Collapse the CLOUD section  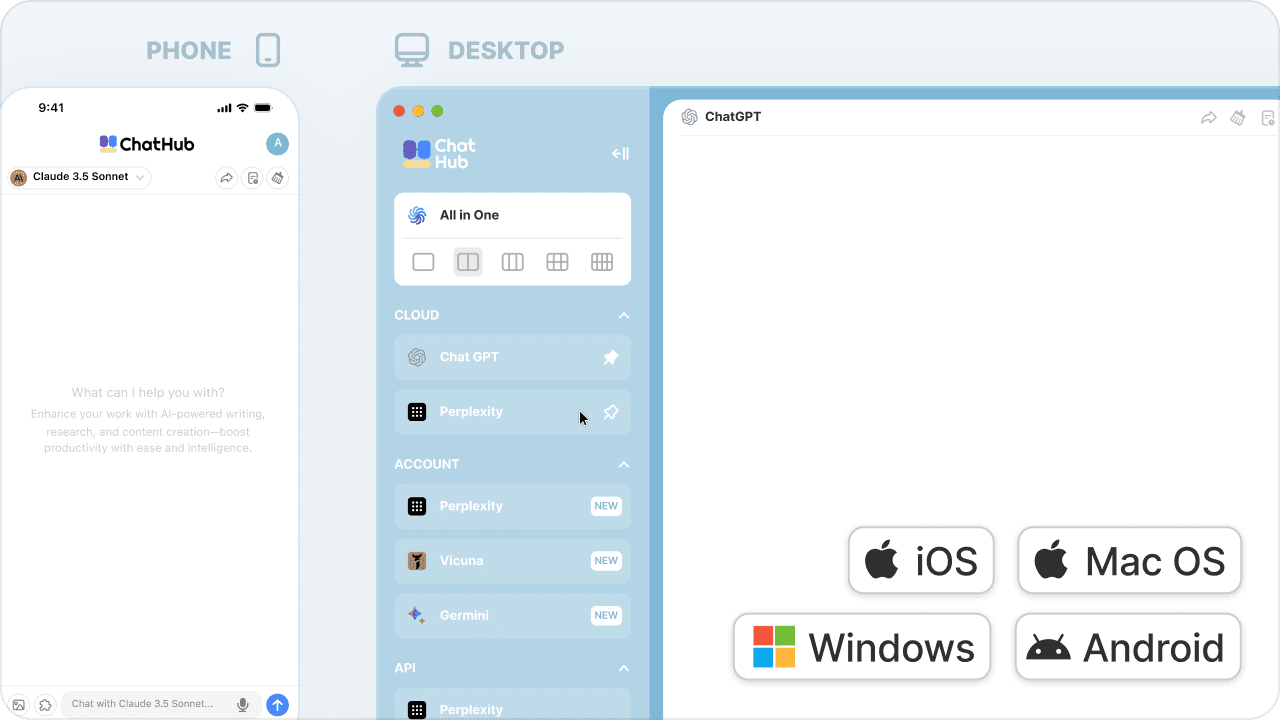tap(623, 315)
